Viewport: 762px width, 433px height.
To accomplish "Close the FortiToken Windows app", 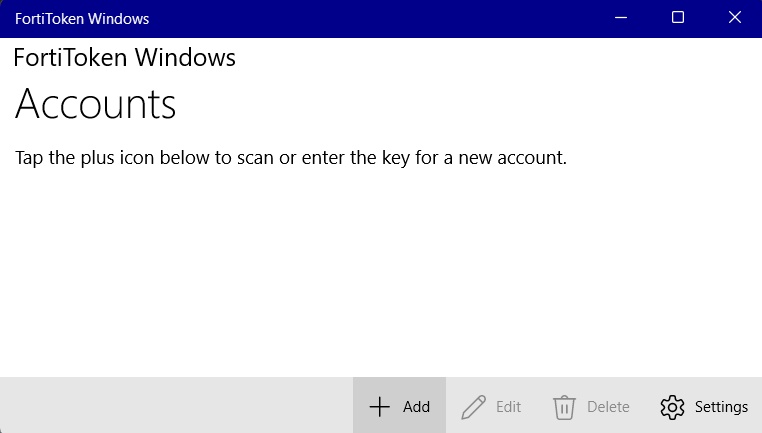I will [735, 18].
